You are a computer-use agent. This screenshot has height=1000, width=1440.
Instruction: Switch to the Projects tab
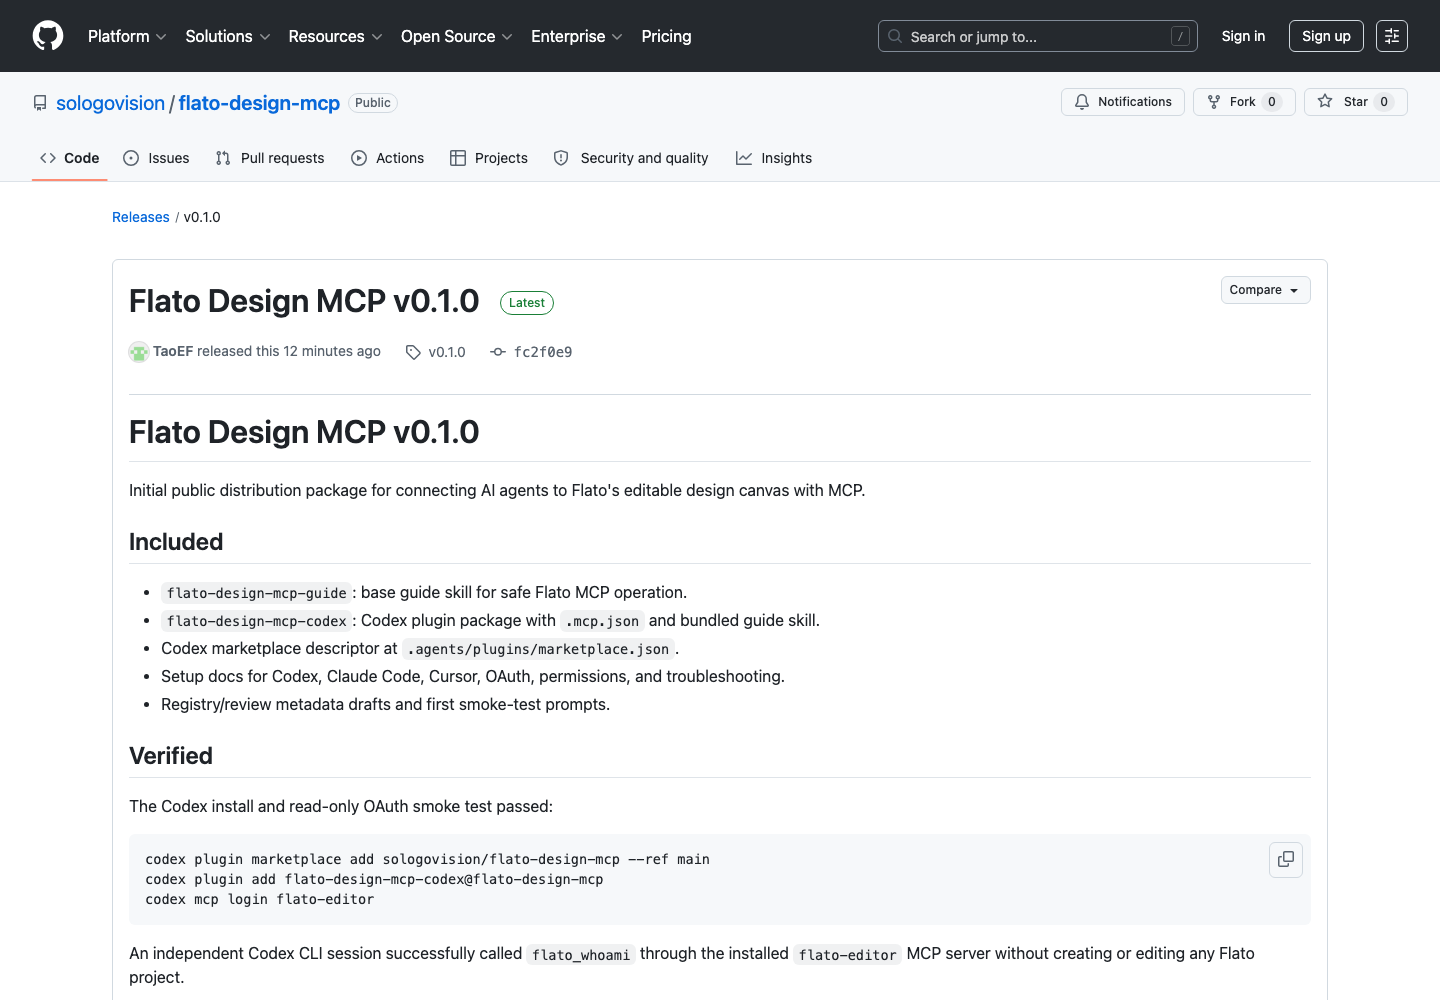[489, 158]
